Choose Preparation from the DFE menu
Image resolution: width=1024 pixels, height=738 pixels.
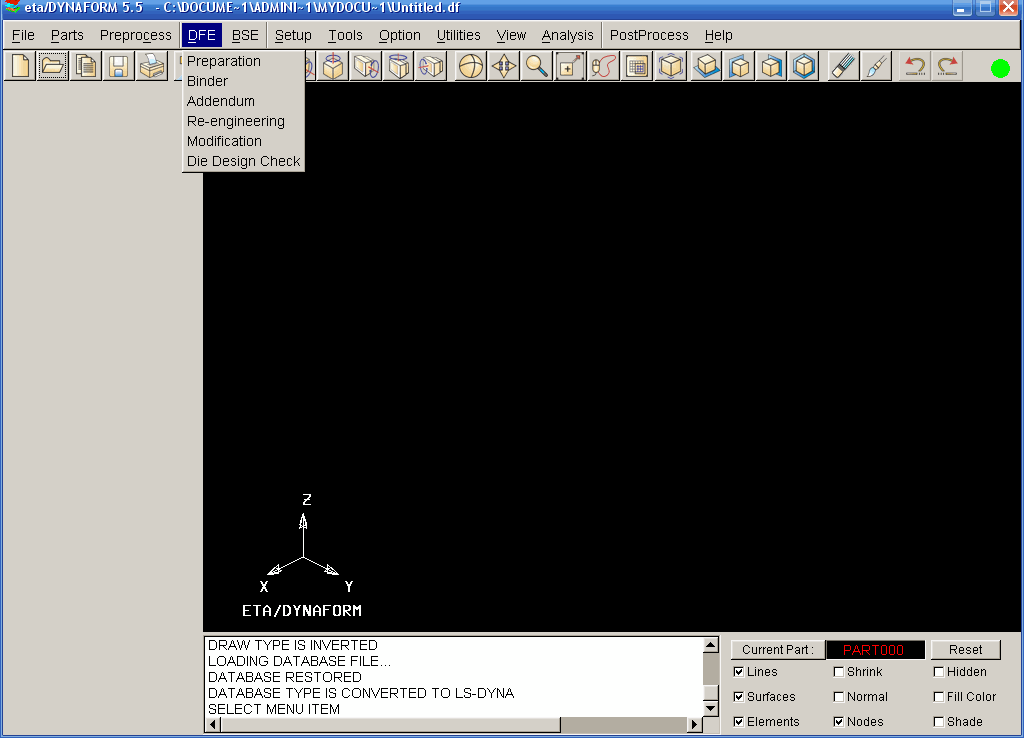point(223,61)
